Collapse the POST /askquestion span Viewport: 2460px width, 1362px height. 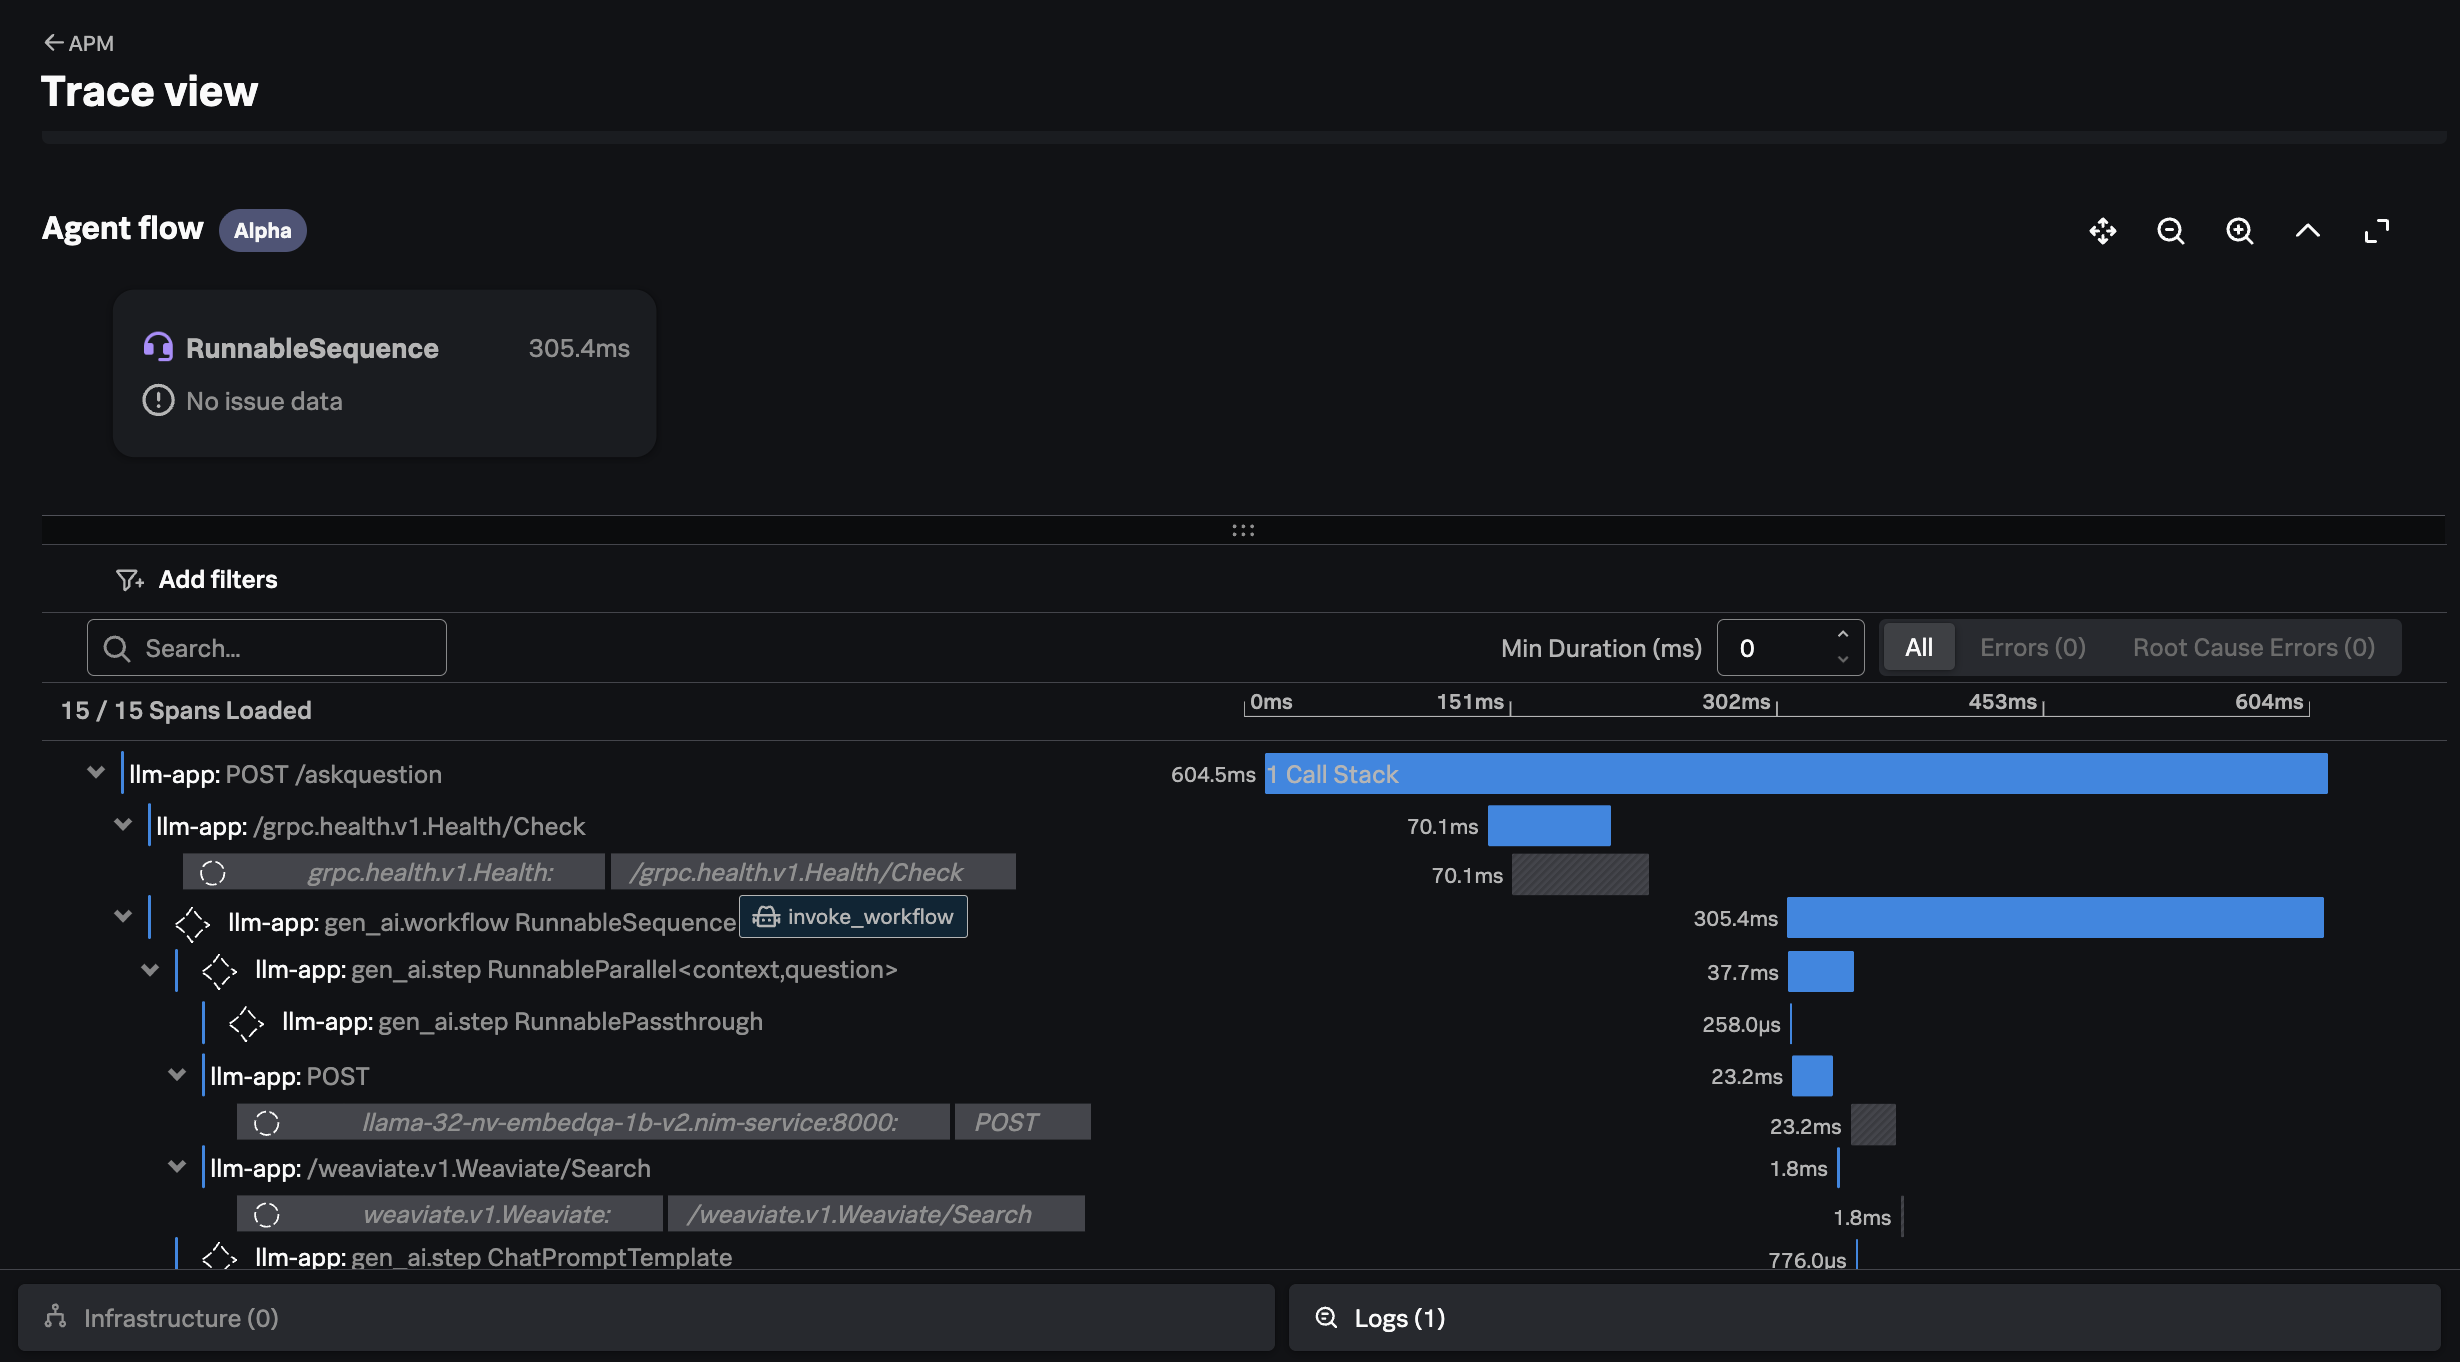pos(96,773)
